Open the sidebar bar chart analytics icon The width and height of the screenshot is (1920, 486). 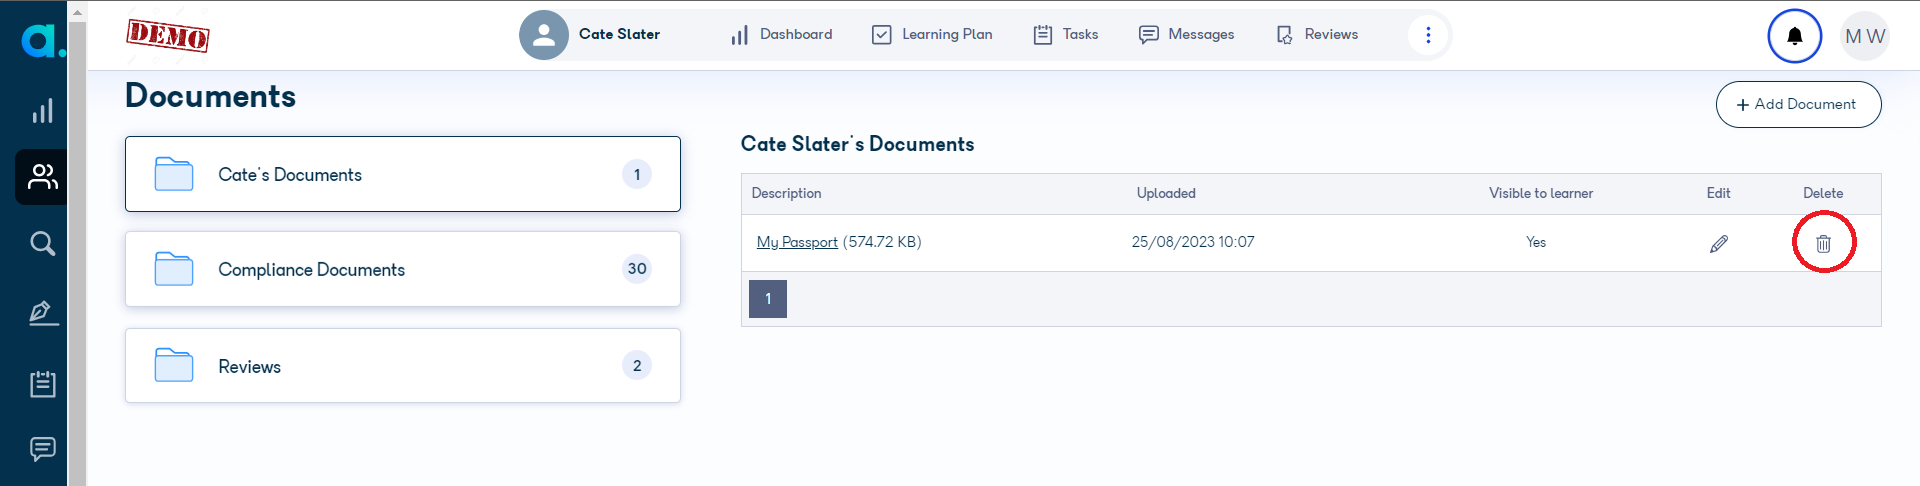(x=42, y=111)
